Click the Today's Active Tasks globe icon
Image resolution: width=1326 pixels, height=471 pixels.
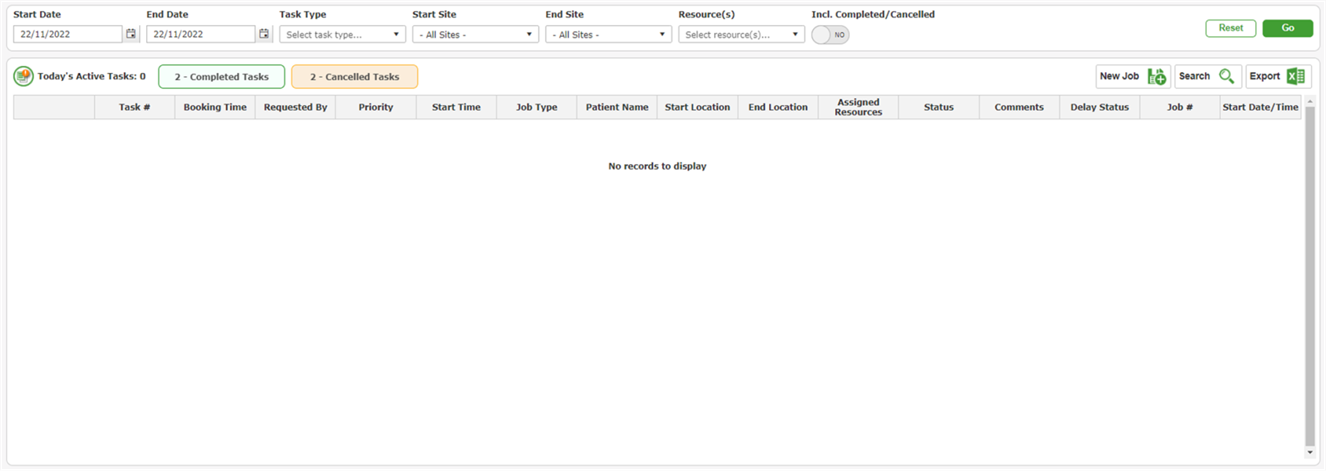pyautogui.click(x=23, y=76)
